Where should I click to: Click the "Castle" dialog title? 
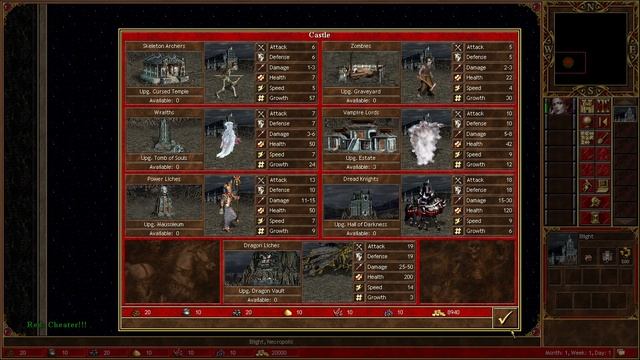click(x=320, y=35)
